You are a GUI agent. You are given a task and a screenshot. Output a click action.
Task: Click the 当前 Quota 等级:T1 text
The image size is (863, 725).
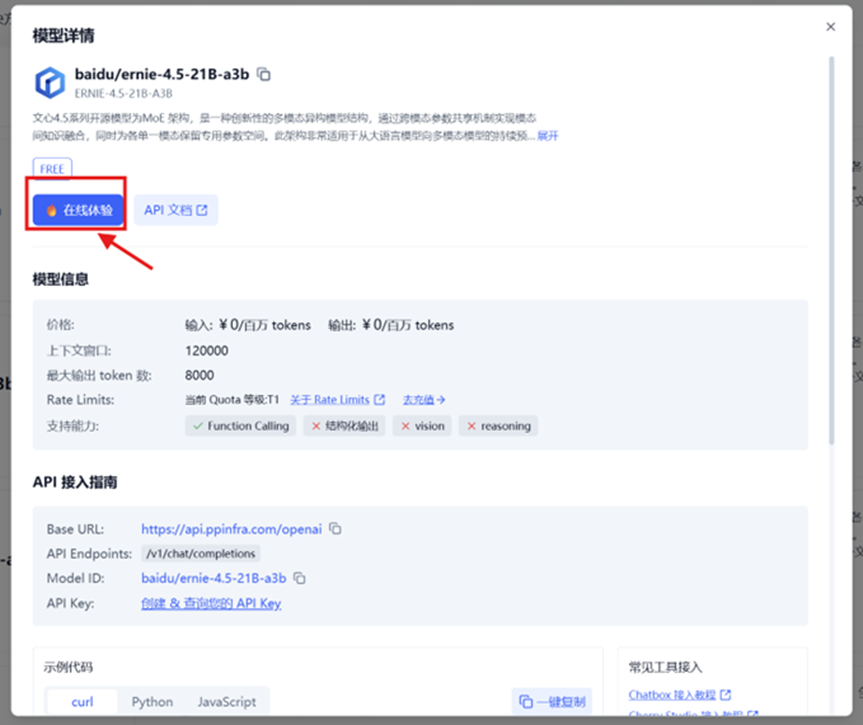click(x=232, y=400)
